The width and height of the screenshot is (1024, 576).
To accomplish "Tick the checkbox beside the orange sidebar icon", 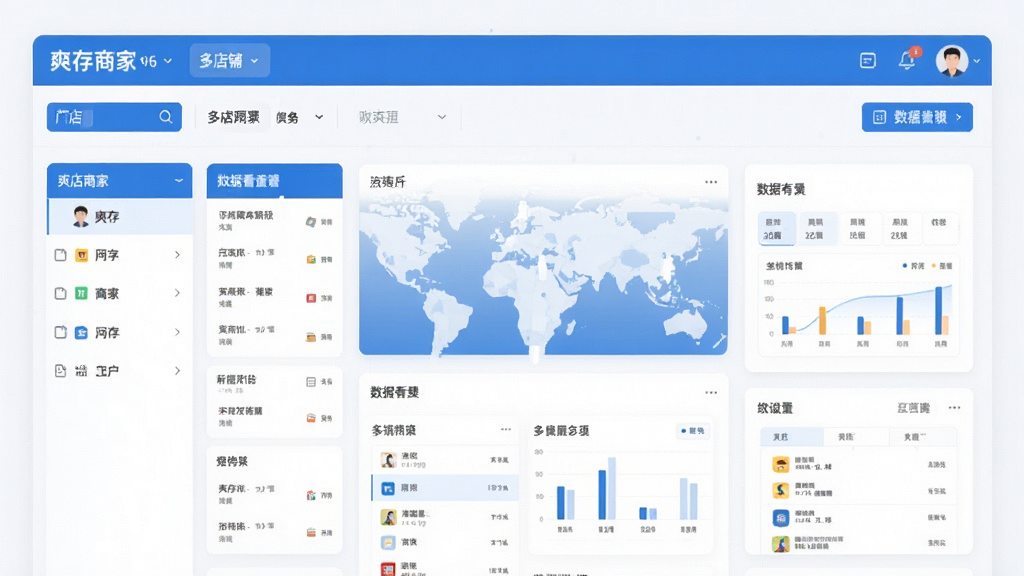I will pyautogui.click(x=61, y=255).
